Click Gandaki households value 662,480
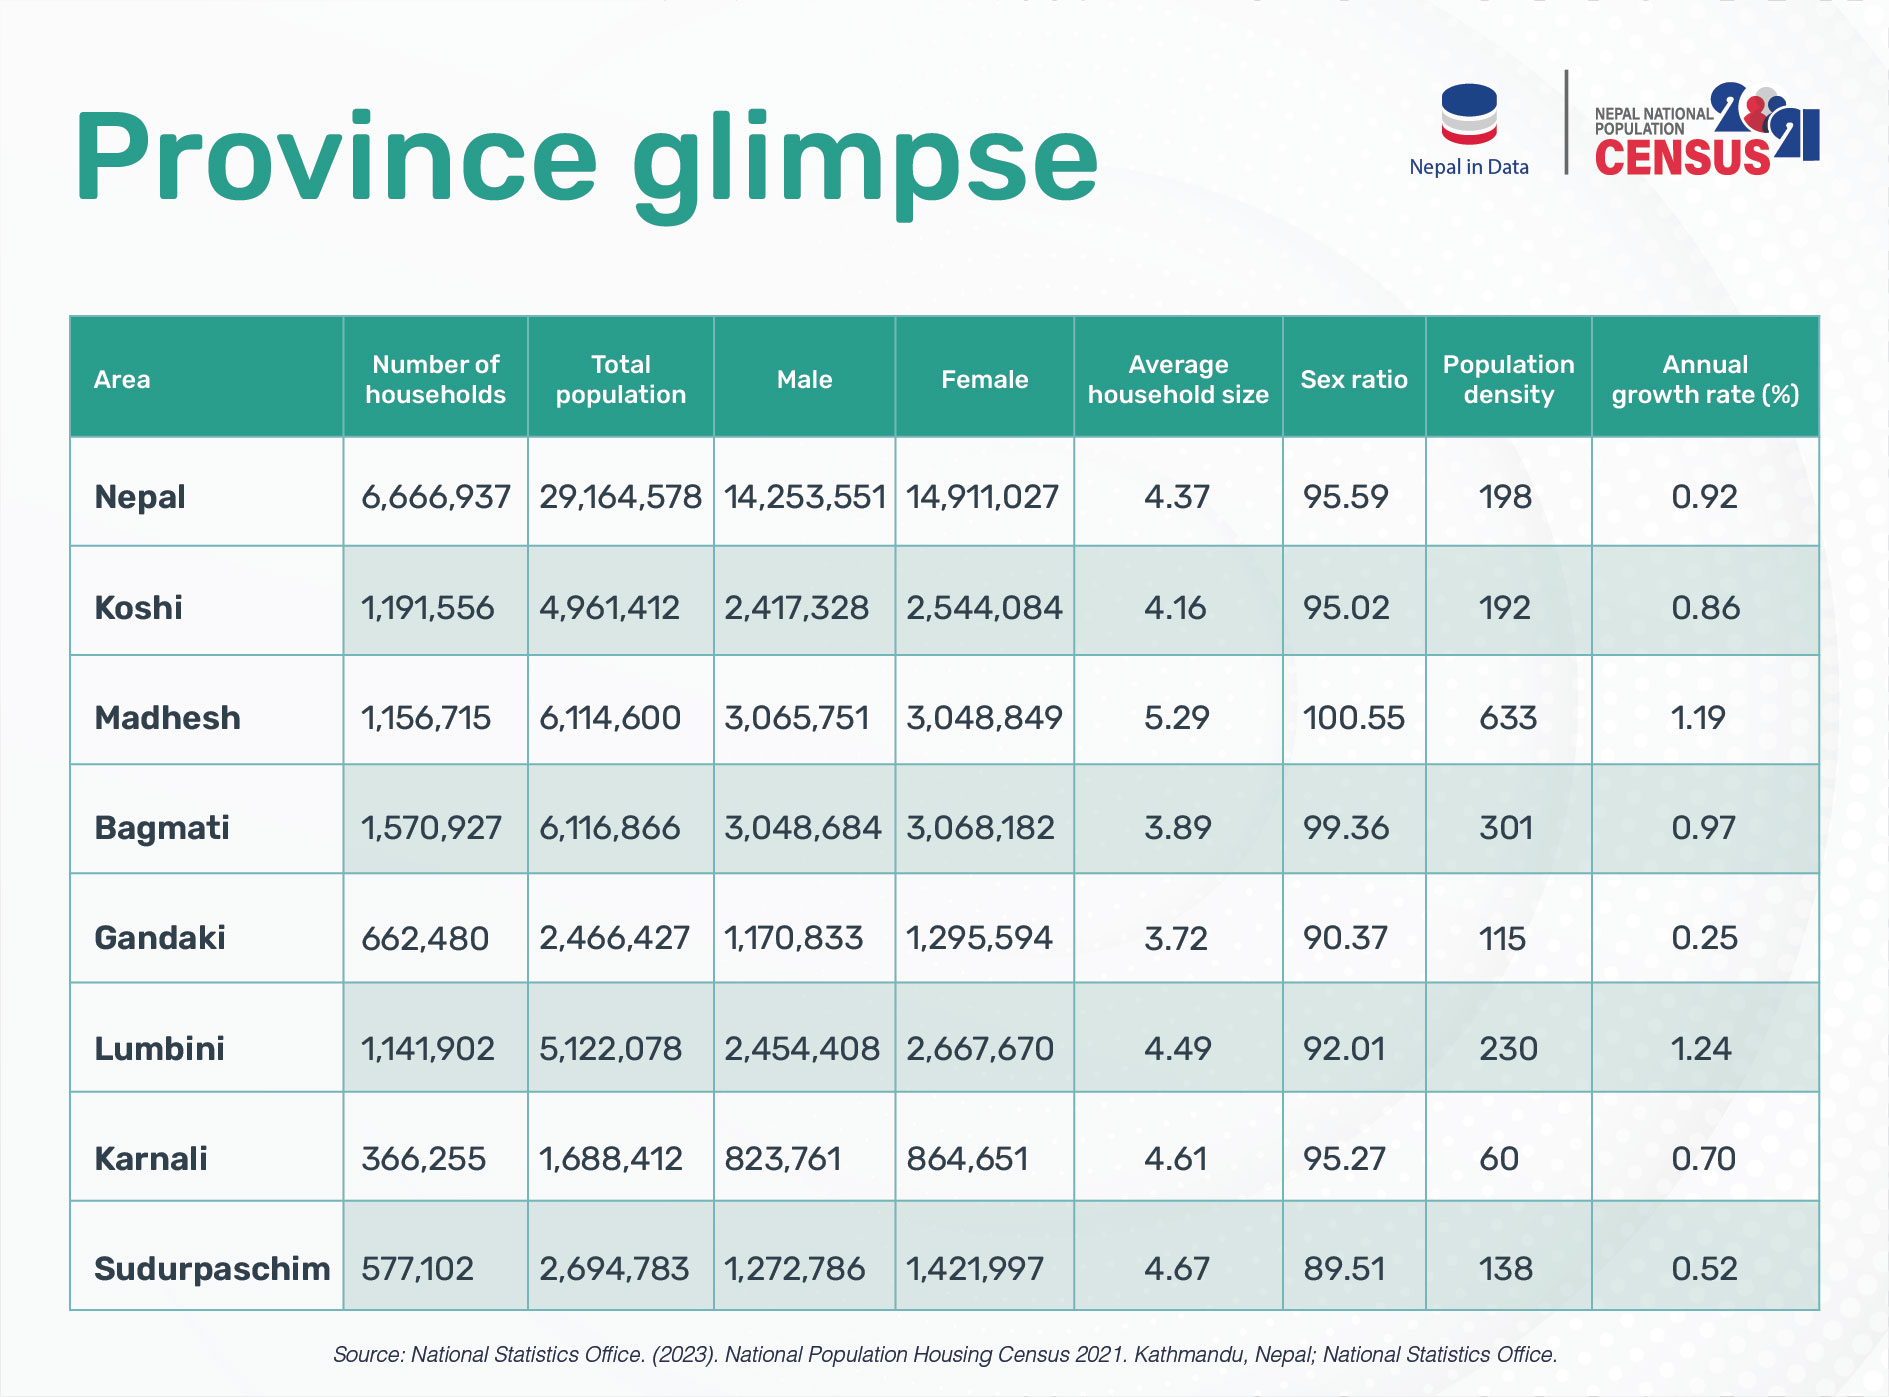The image size is (1889, 1397). pyautogui.click(x=425, y=939)
